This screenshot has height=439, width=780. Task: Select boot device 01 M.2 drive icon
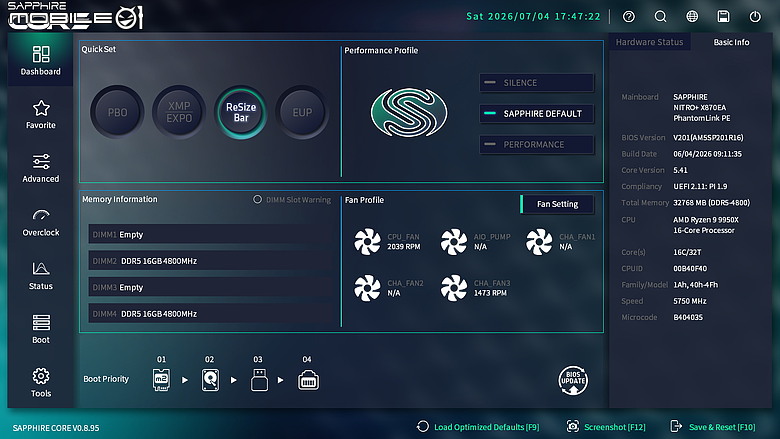pyautogui.click(x=161, y=380)
